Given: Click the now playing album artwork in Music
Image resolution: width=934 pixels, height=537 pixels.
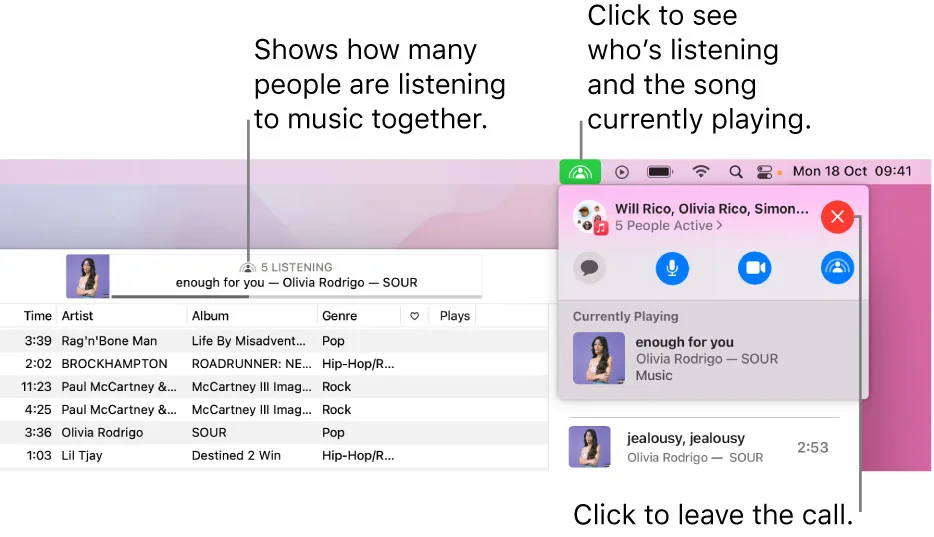Looking at the screenshot, I should tap(88, 276).
